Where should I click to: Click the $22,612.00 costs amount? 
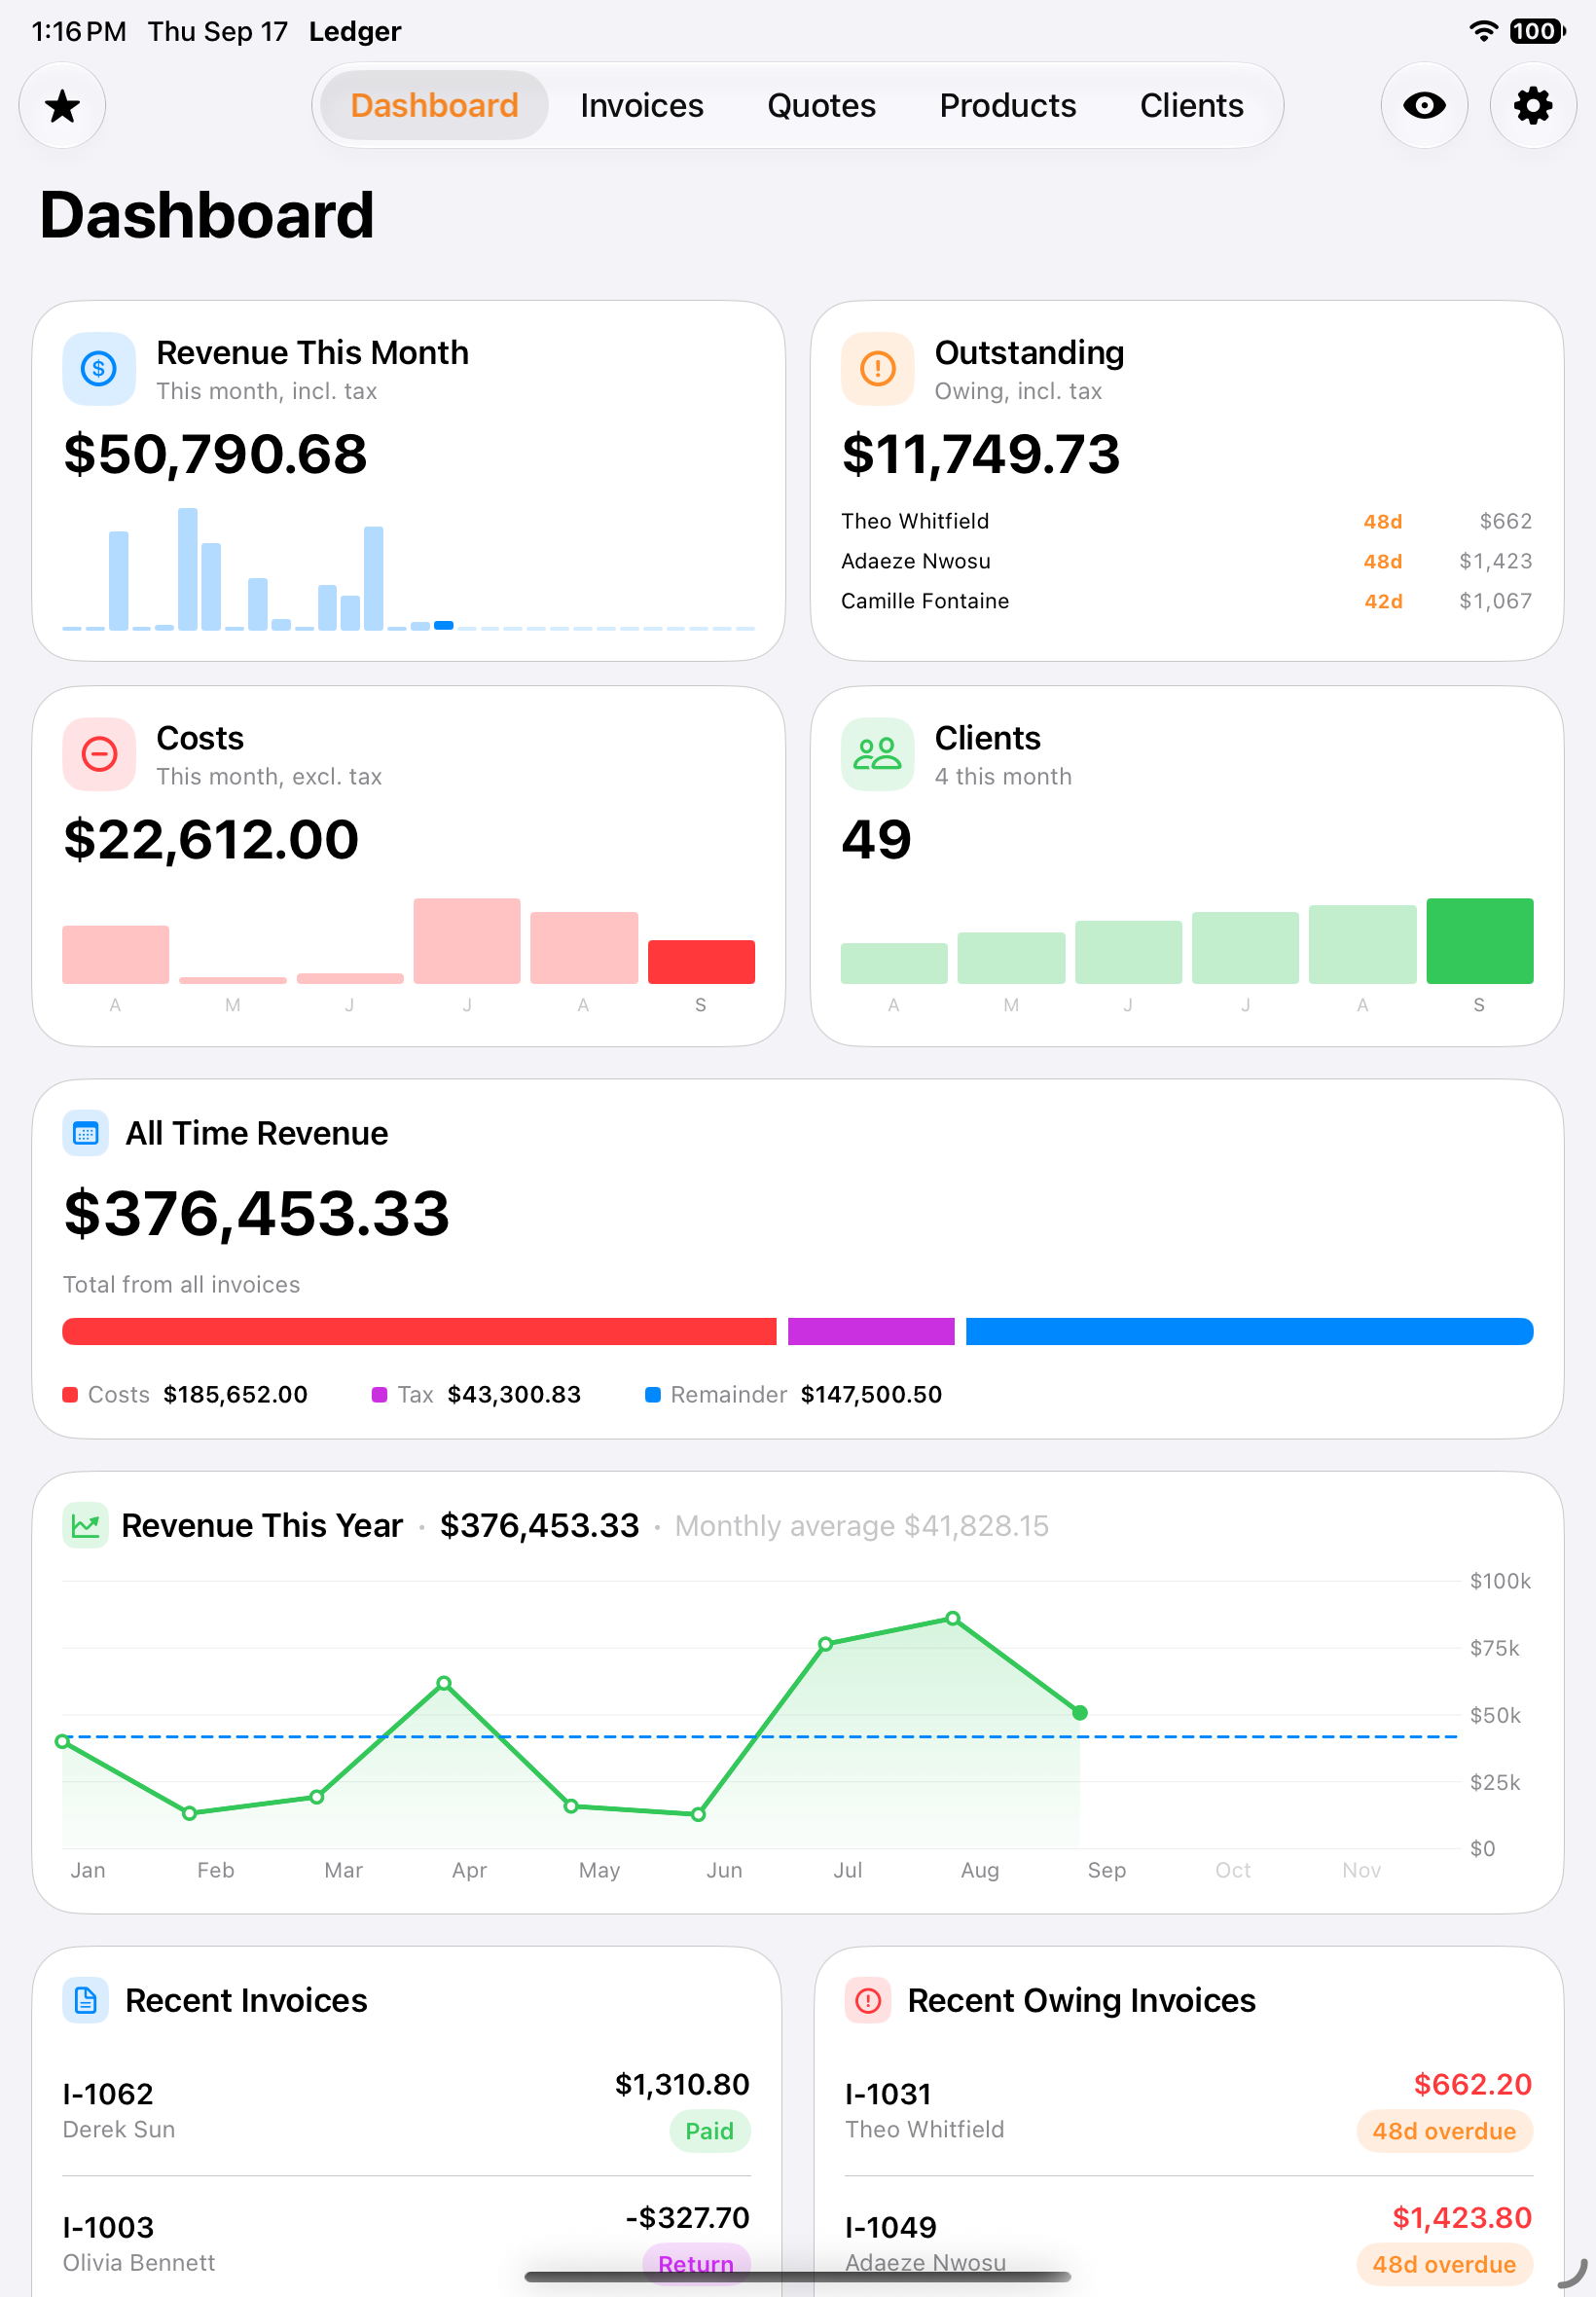(x=211, y=839)
